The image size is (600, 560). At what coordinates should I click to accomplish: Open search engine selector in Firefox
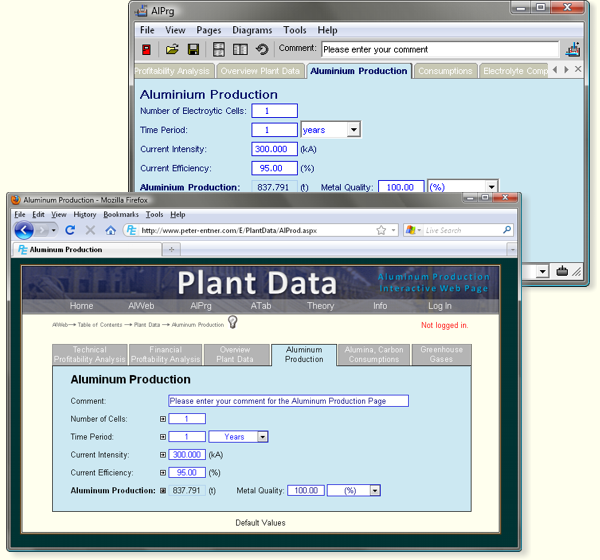(414, 230)
